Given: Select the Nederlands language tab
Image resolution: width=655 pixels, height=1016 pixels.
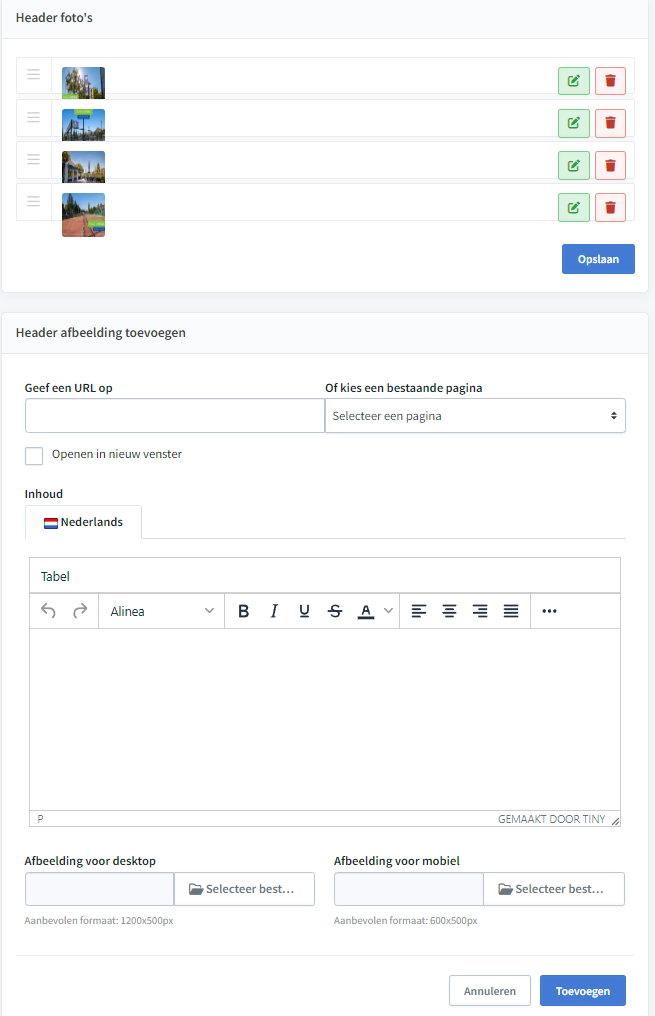Looking at the screenshot, I should tap(84, 522).
